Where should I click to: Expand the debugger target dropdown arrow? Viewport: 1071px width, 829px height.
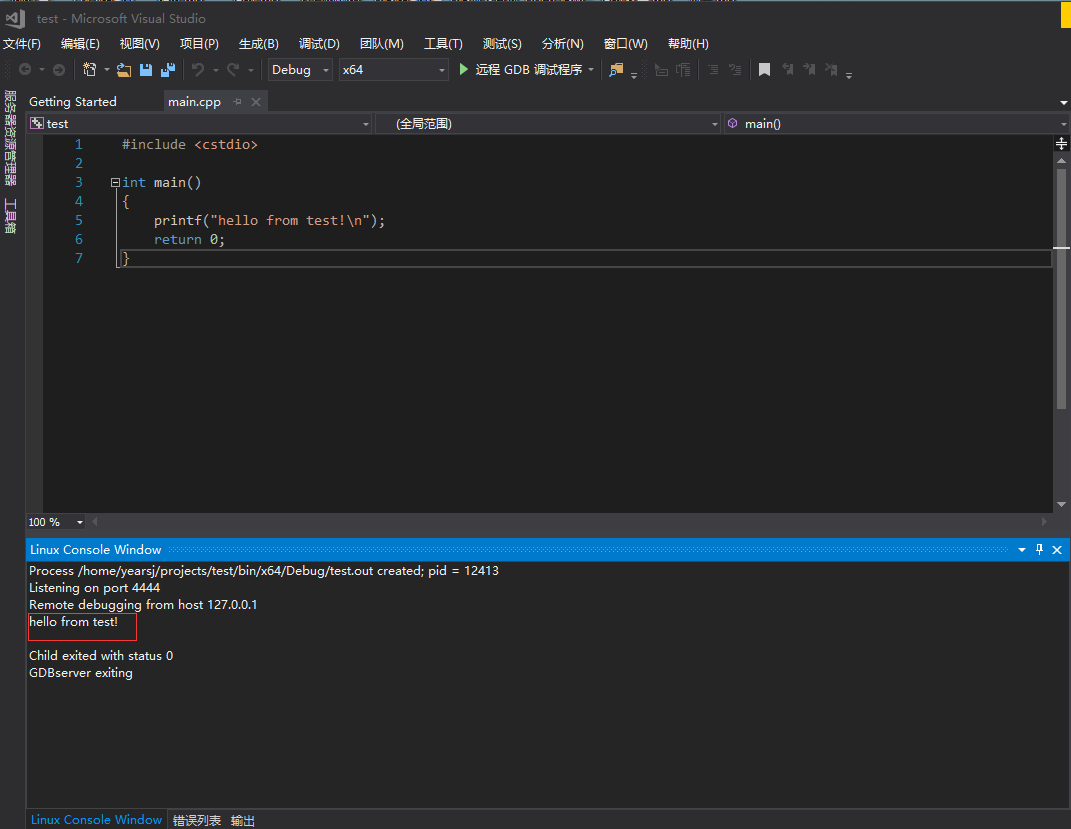click(x=592, y=70)
